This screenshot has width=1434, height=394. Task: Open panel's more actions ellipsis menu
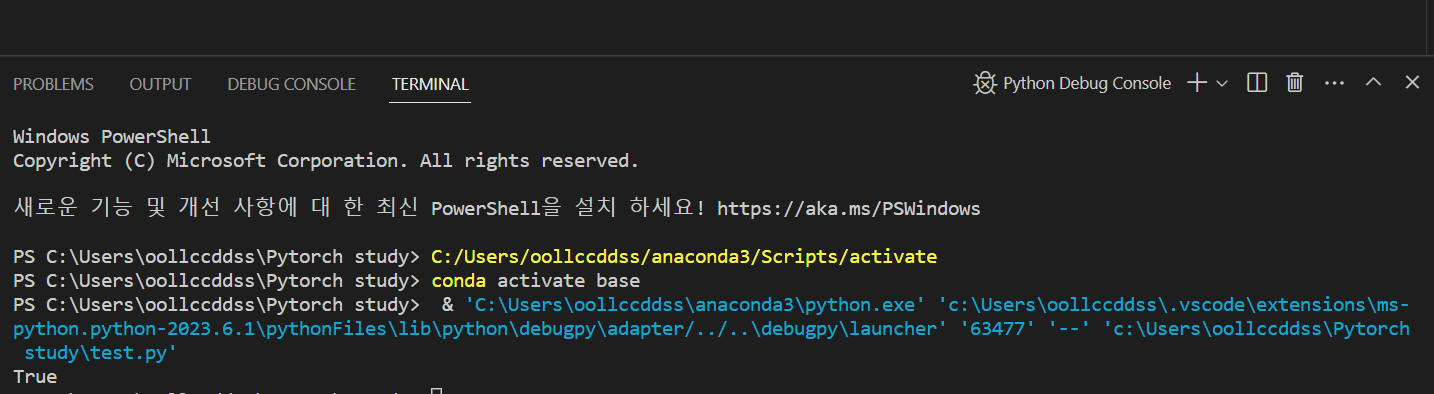pos(1334,84)
